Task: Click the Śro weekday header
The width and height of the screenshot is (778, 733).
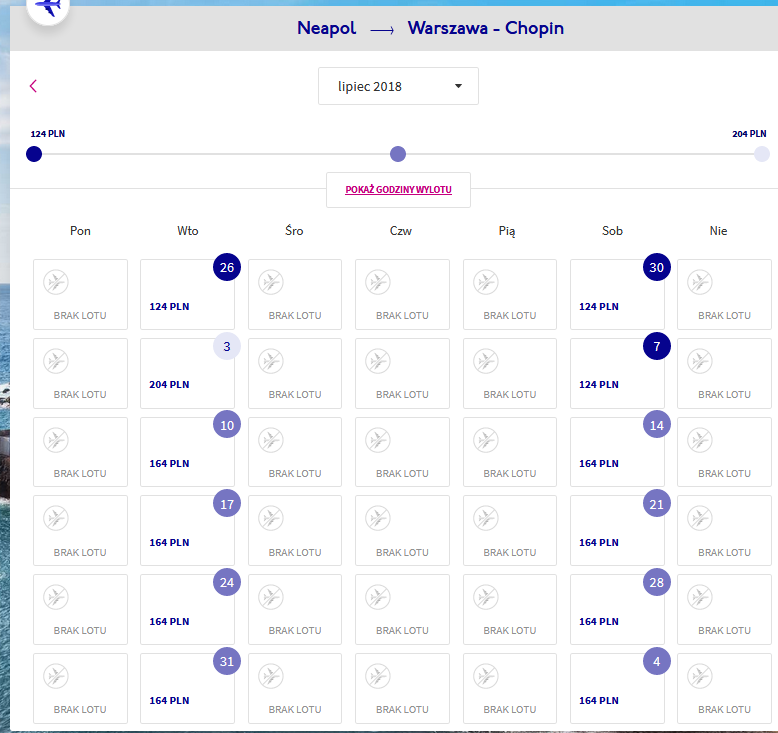Action: tap(294, 231)
